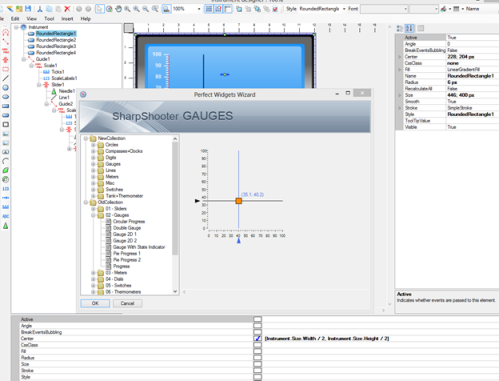The image size is (499, 381).
Task: Choose the green Needle tool in toolbox
Action: [x=6, y=226]
